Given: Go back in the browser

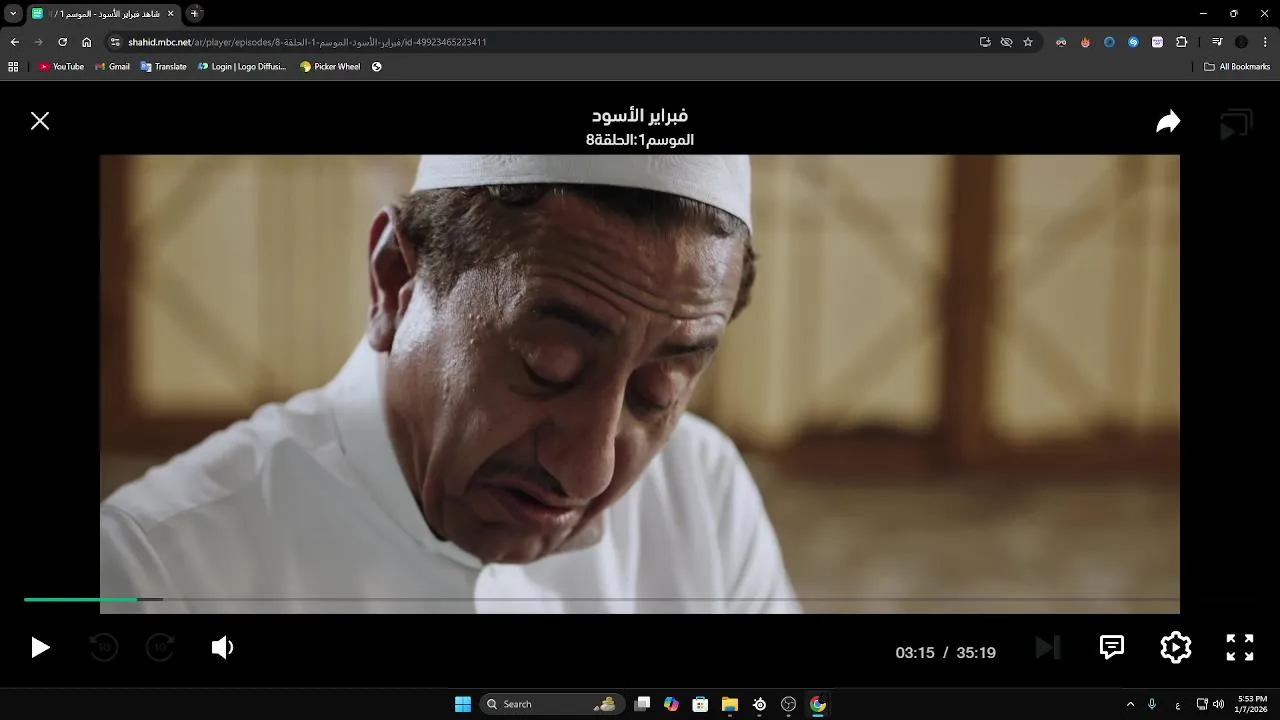Looking at the screenshot, I should (14, 42).
